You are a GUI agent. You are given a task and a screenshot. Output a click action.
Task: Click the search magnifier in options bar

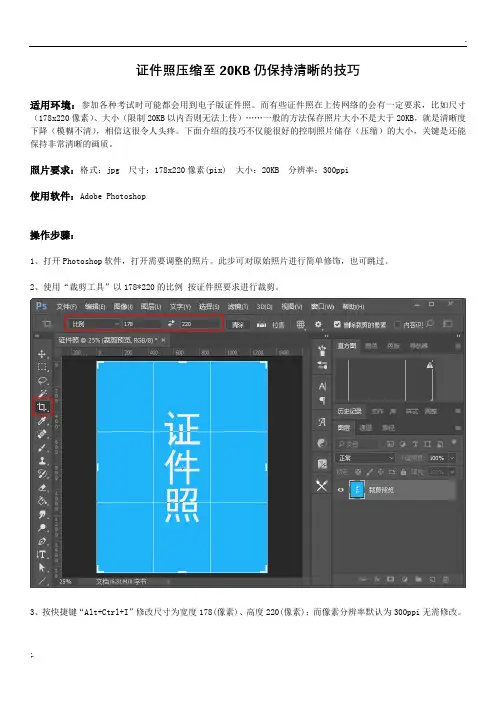(x=430, y=323)
